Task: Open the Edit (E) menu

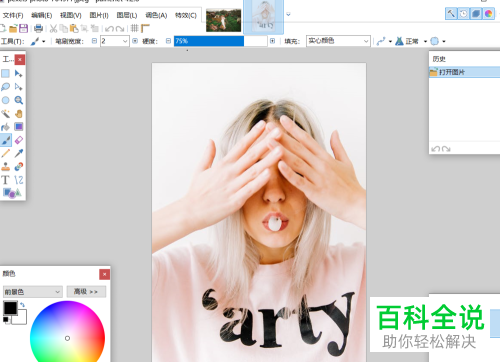Action: tap(42, 15)
